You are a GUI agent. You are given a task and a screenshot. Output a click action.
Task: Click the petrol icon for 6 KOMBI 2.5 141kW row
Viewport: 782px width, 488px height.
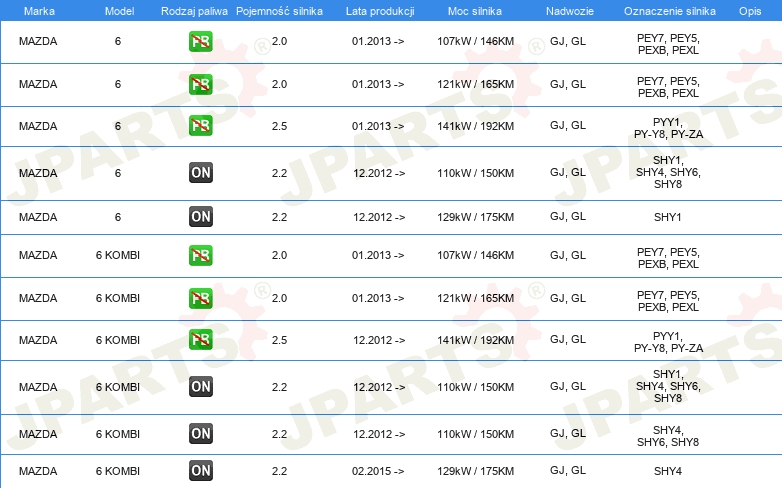point(200,339)
